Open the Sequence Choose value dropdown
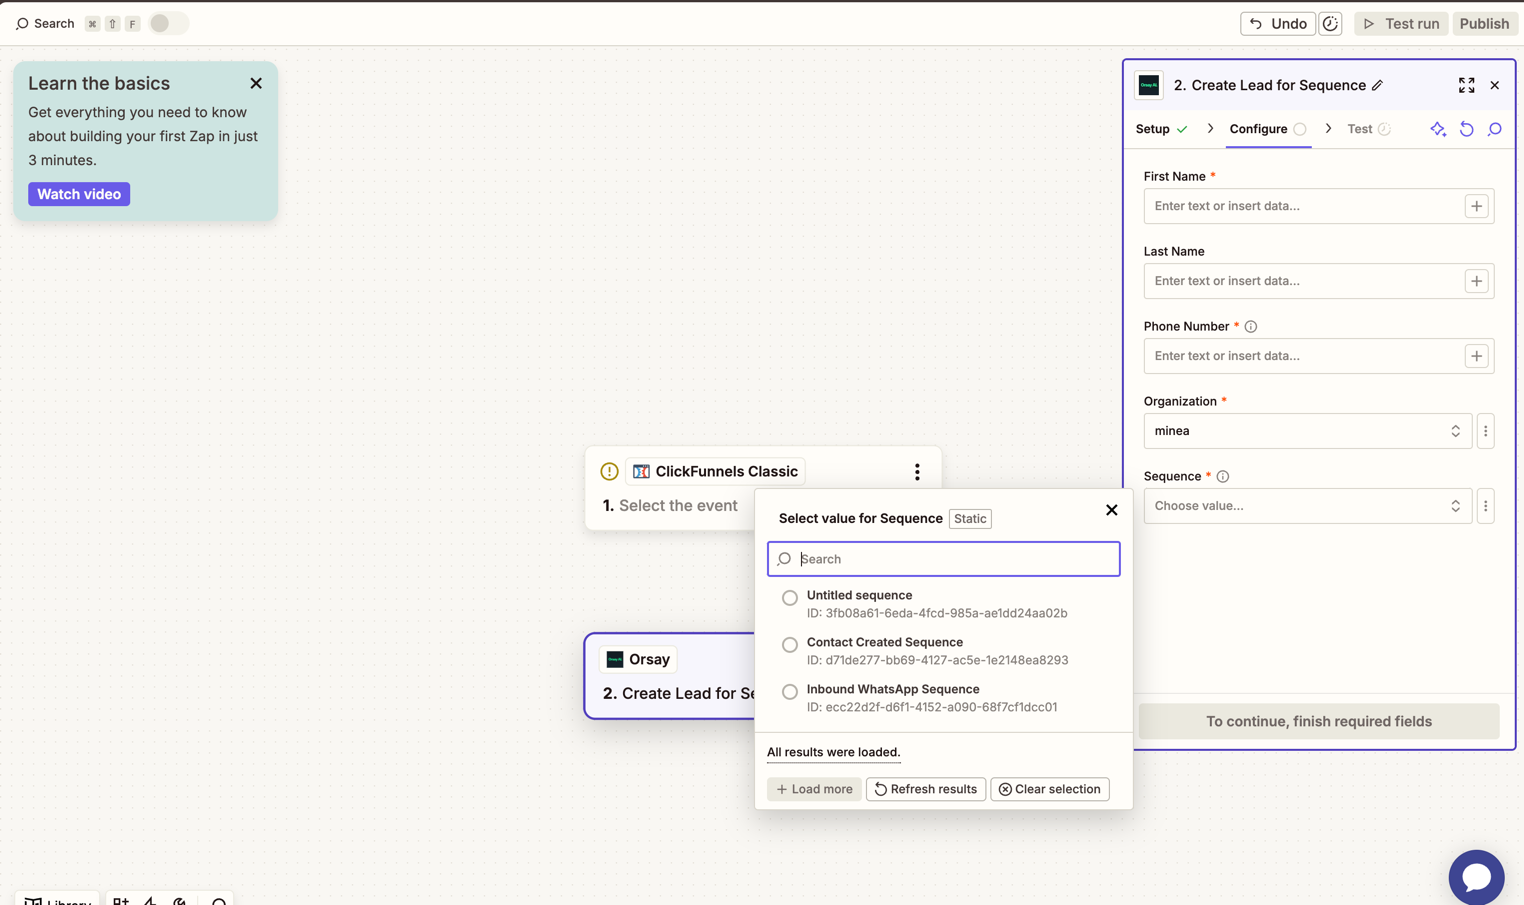 tap(1307, 506)
